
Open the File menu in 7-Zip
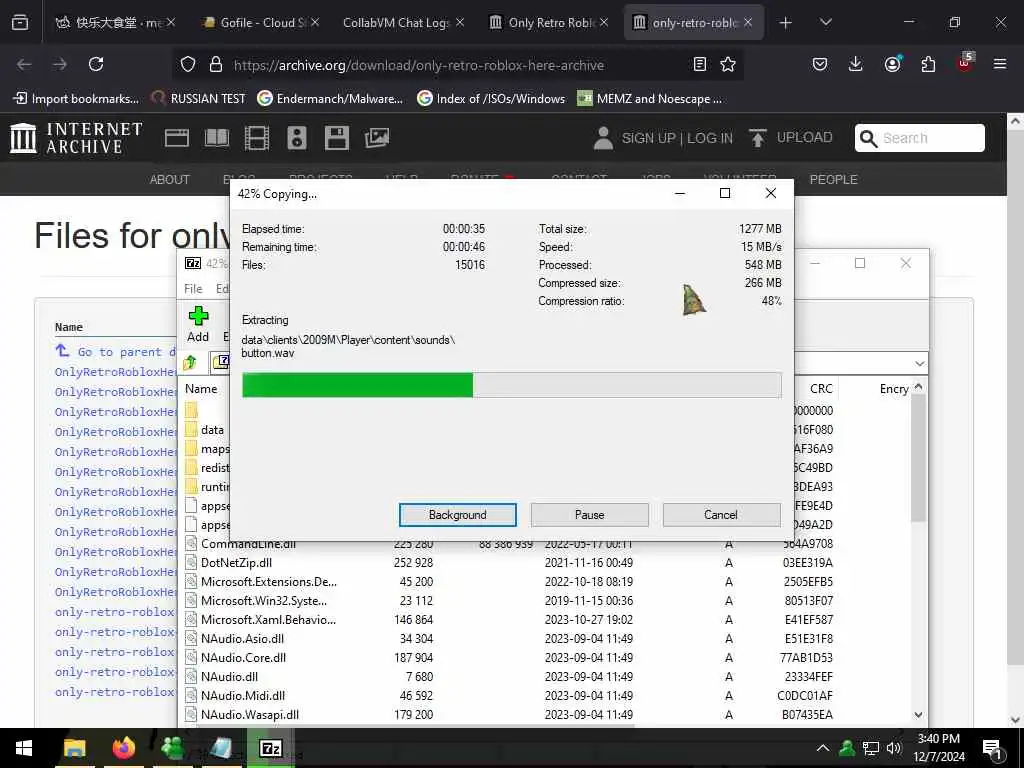click(x=193, y=289)
